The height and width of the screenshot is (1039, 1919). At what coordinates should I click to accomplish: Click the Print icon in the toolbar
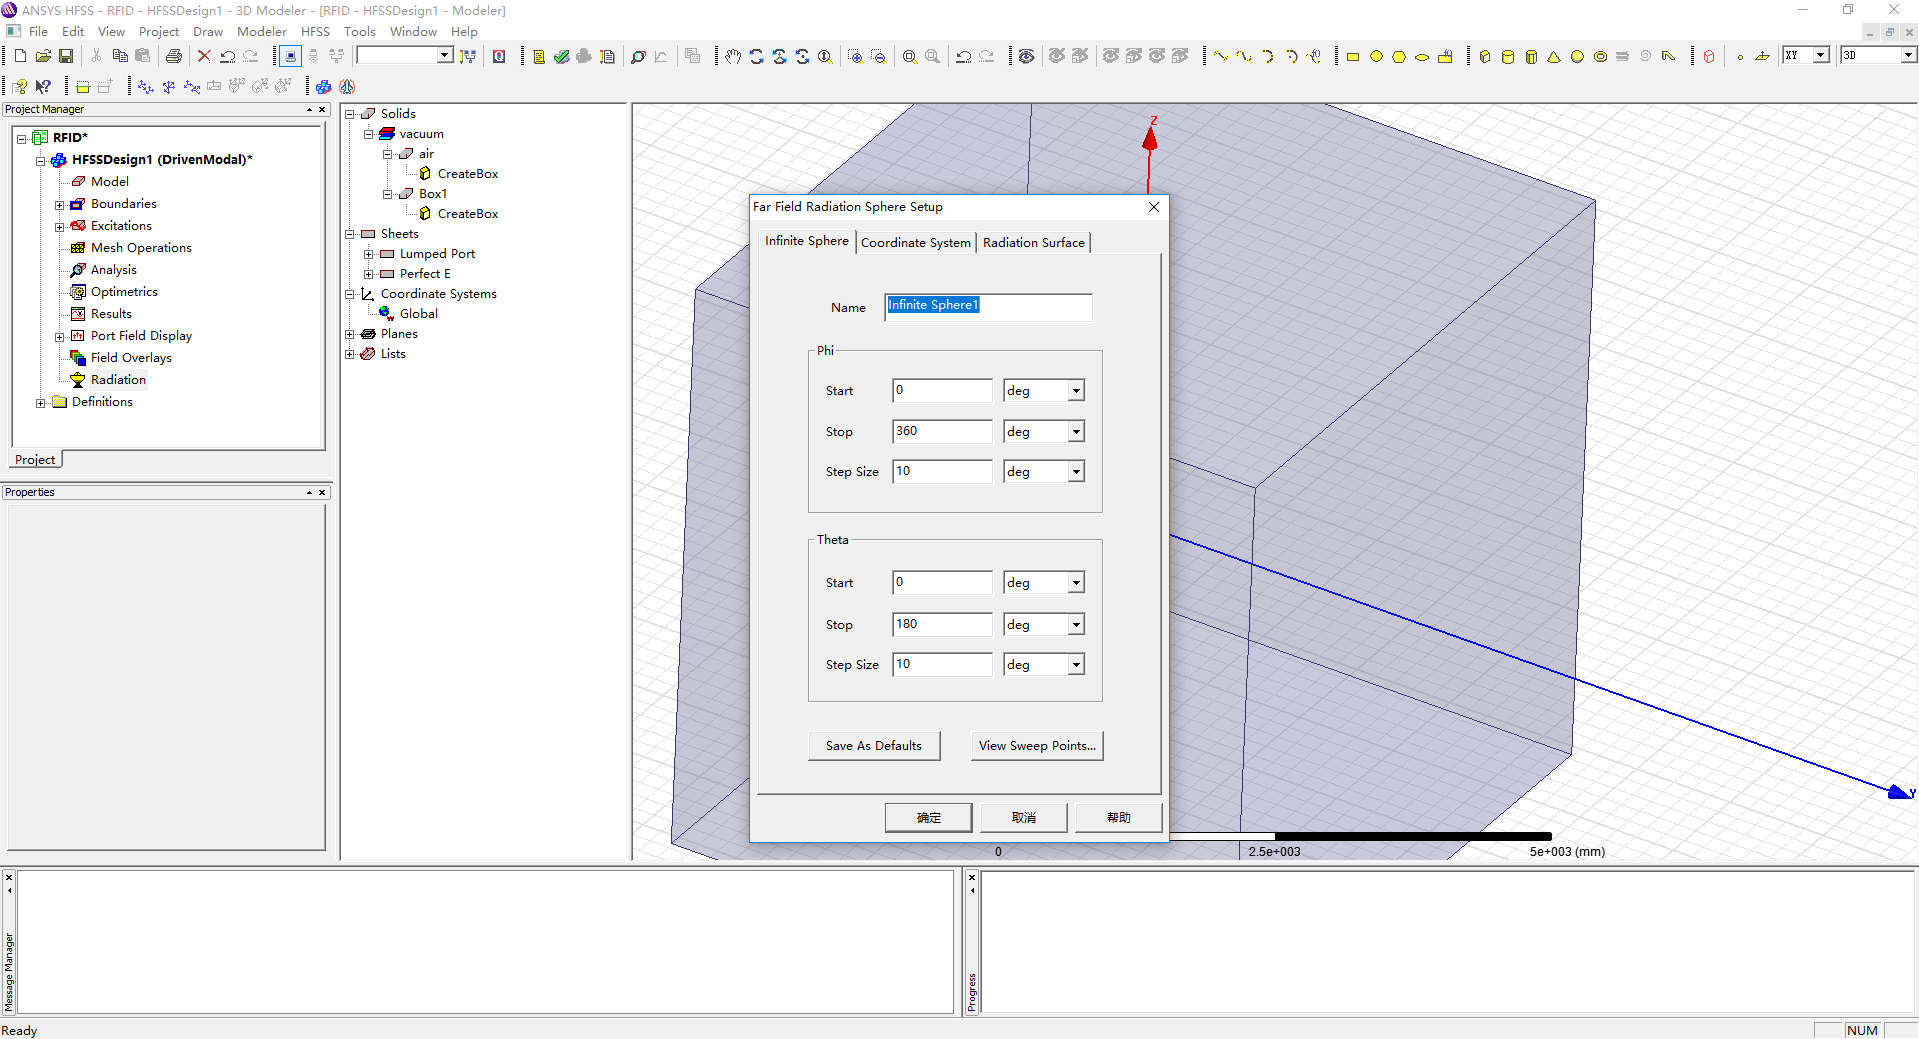pyautogui.click(x=174, y=56)
